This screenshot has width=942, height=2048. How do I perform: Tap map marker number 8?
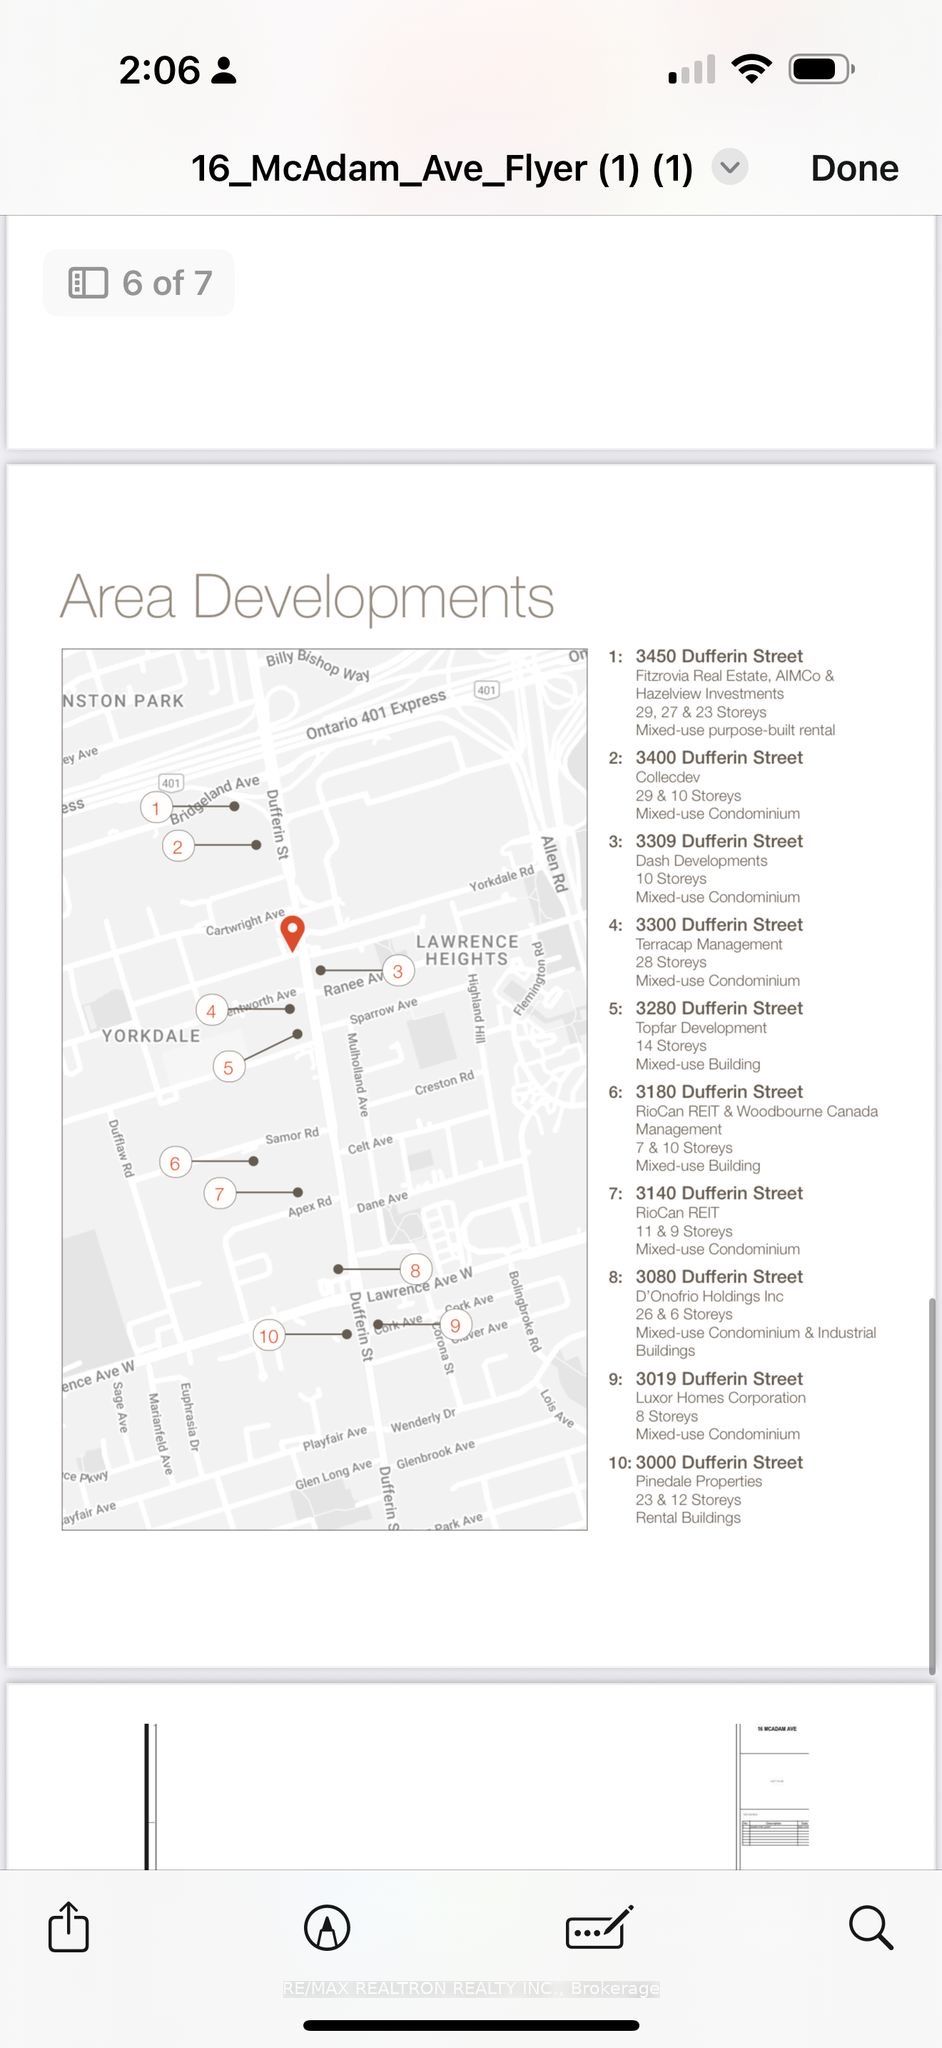[x=416, y=1270]
